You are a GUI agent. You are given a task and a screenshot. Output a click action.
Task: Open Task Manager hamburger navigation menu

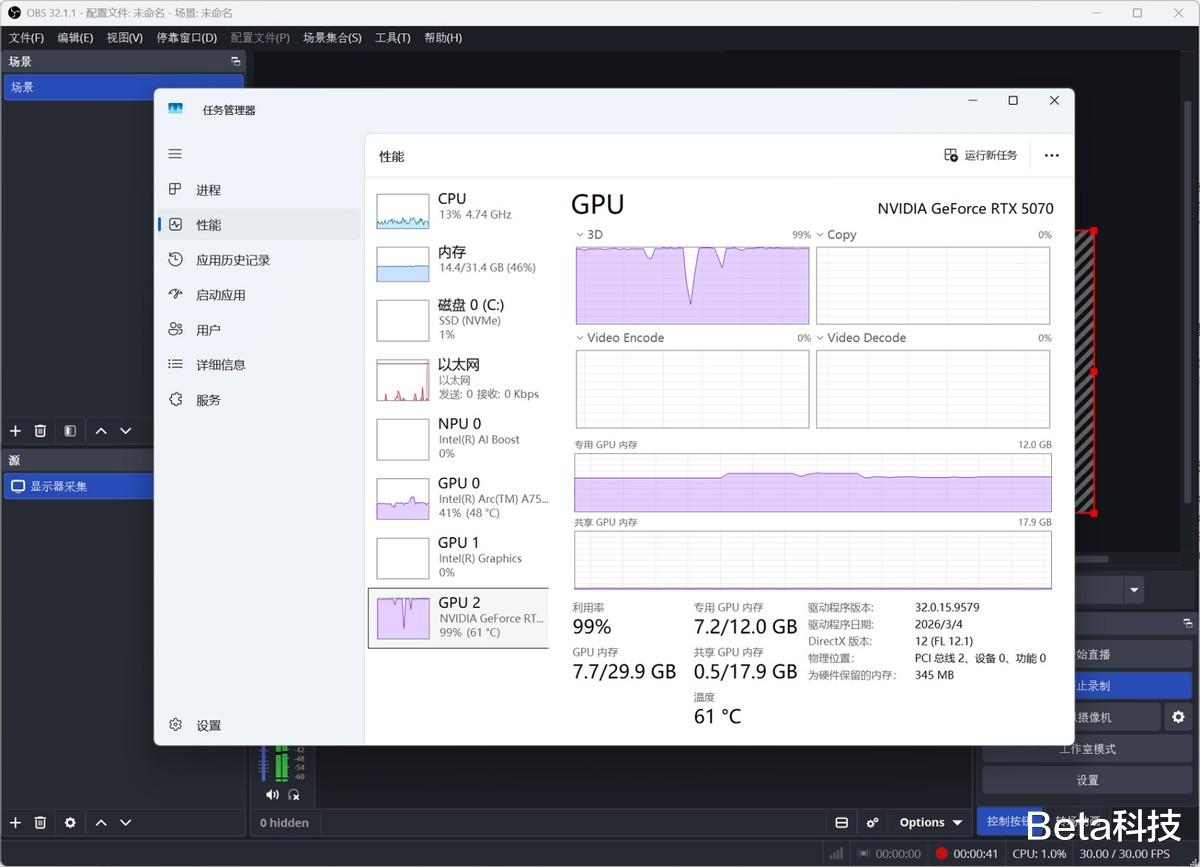pos(175,154)
